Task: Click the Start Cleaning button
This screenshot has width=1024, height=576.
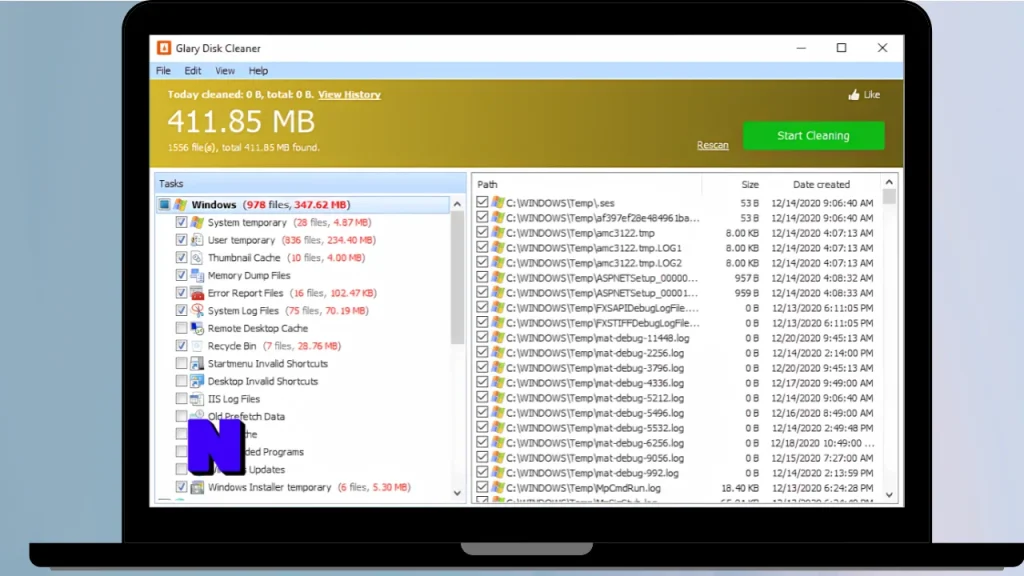Action: [x=813, y=135]
